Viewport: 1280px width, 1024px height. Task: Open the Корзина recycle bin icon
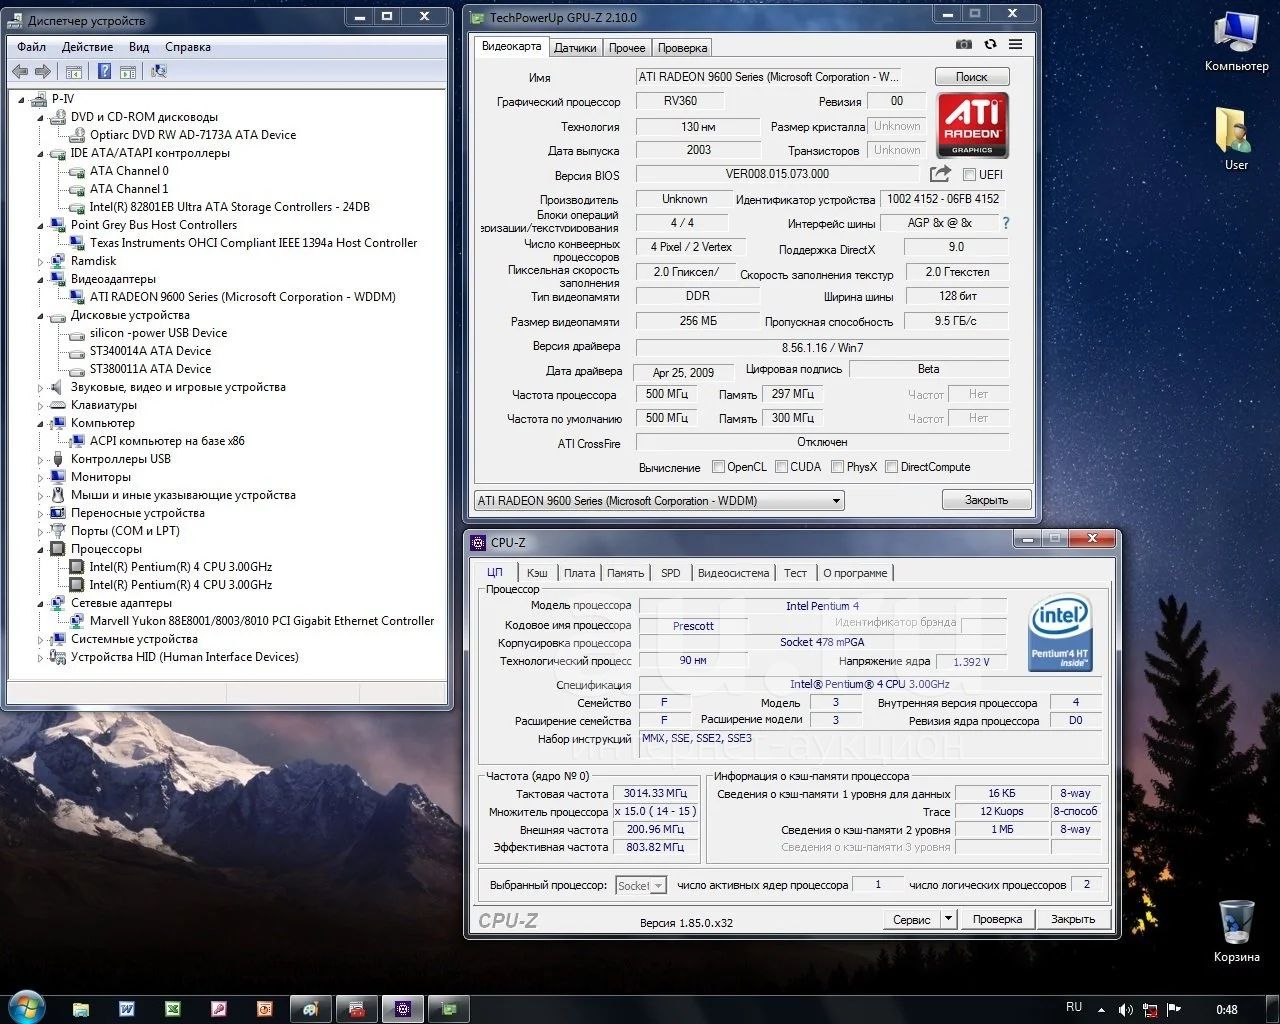[1237, 930]
